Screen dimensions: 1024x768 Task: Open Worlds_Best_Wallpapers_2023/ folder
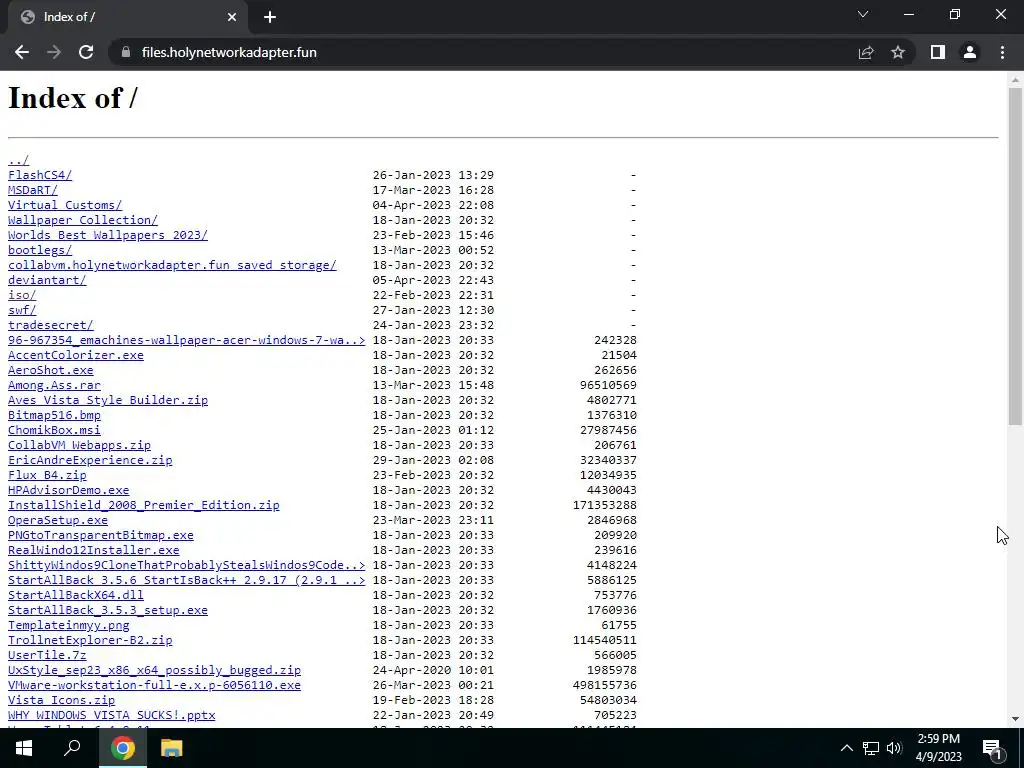(x=108, y=235)
